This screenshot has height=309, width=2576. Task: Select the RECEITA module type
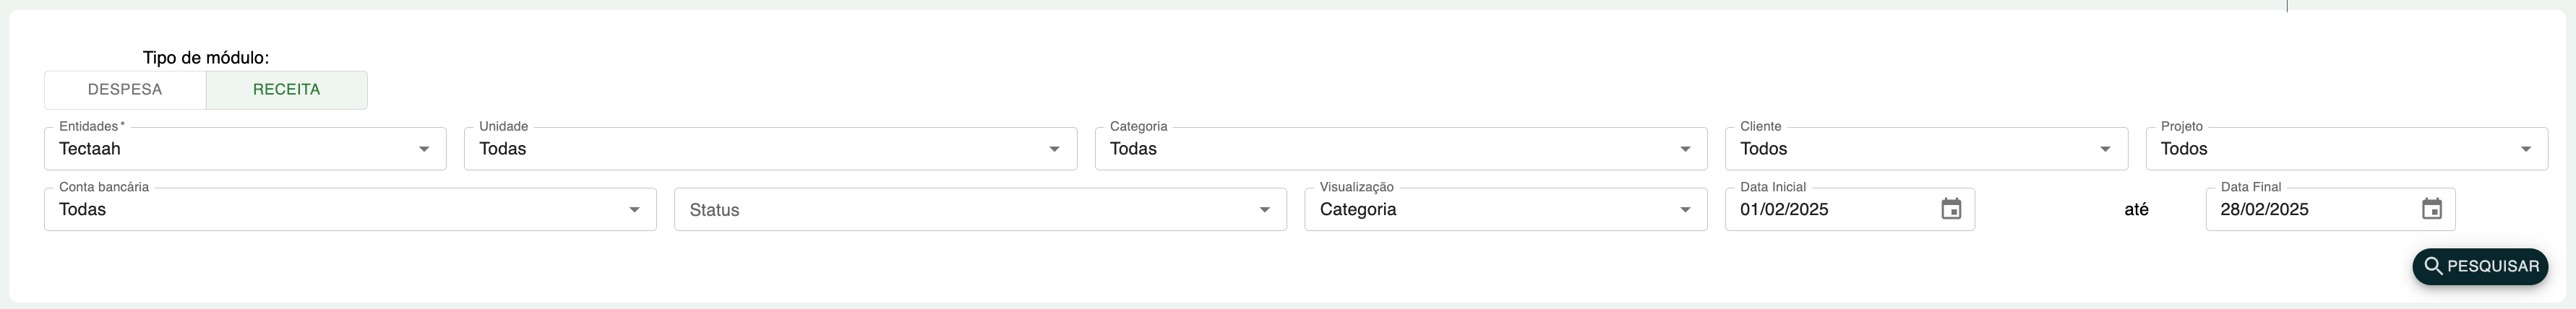pyautogui.click(x=286, y=90)
